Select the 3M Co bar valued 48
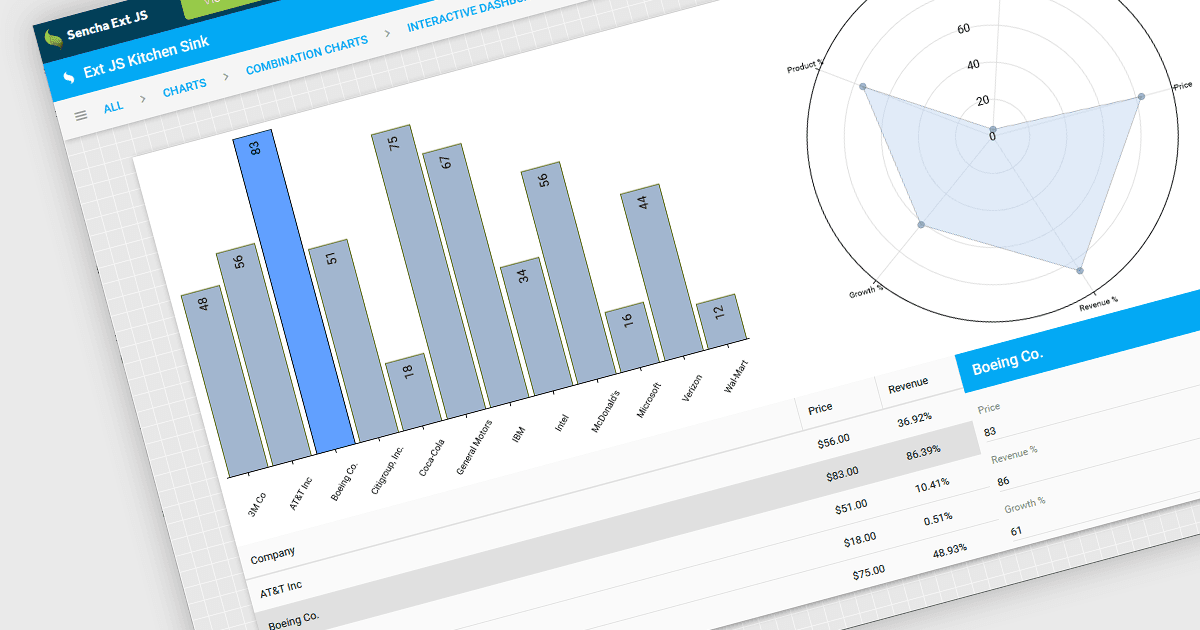Screen dimensions: 1200x630 226,382
